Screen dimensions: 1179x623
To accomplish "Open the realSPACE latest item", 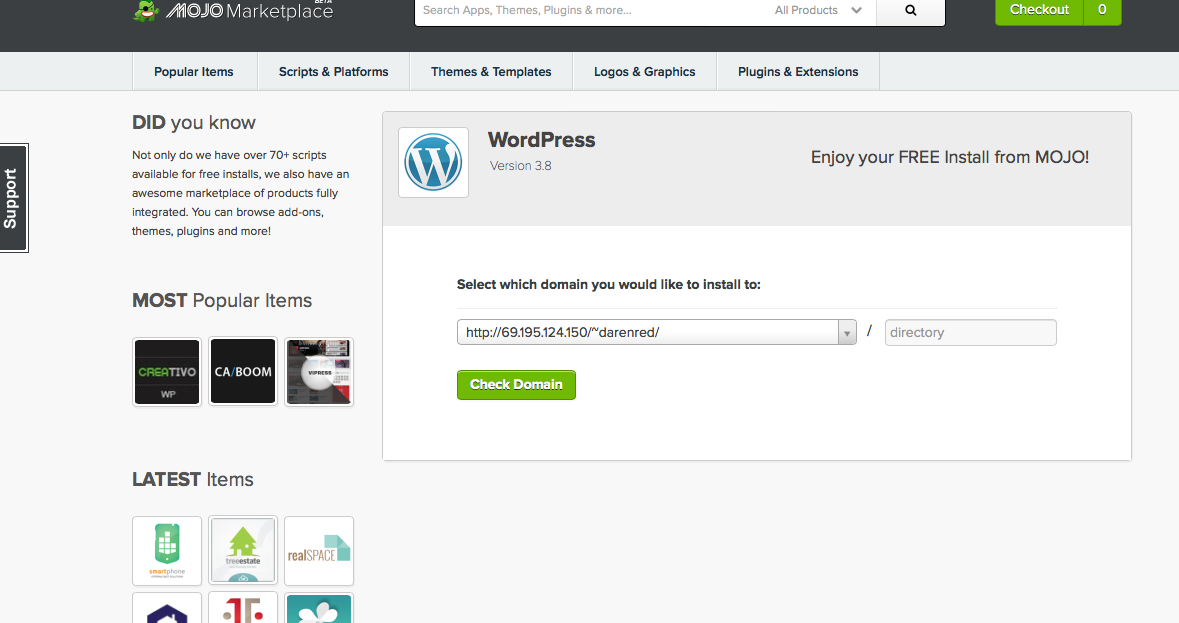I will (x=319, y=551).
